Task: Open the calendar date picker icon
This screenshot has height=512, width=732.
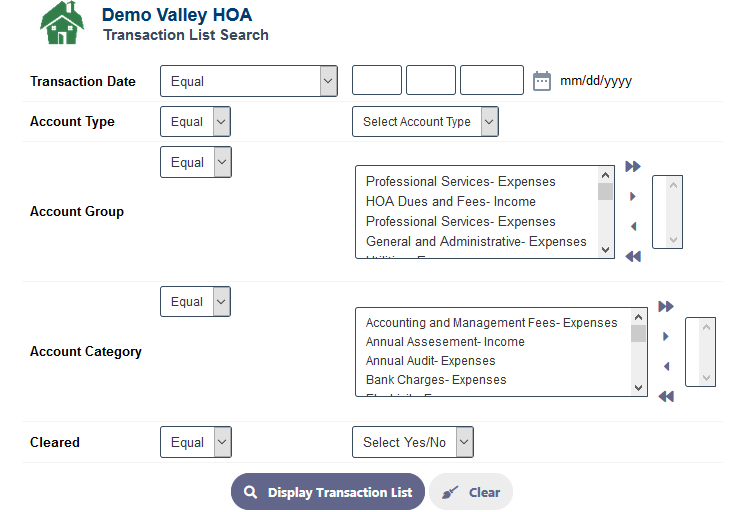Action: [542, 81]
